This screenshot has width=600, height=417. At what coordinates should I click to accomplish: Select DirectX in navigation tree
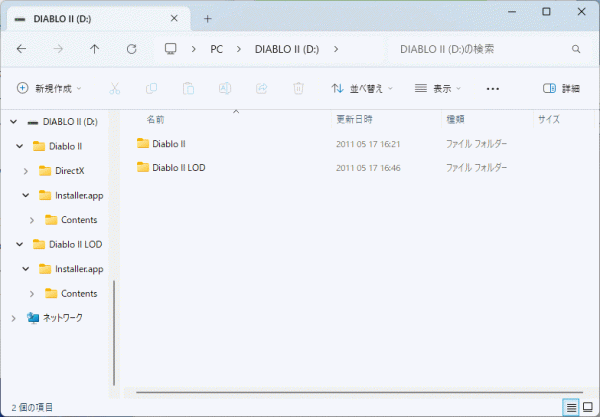(70, 171)
